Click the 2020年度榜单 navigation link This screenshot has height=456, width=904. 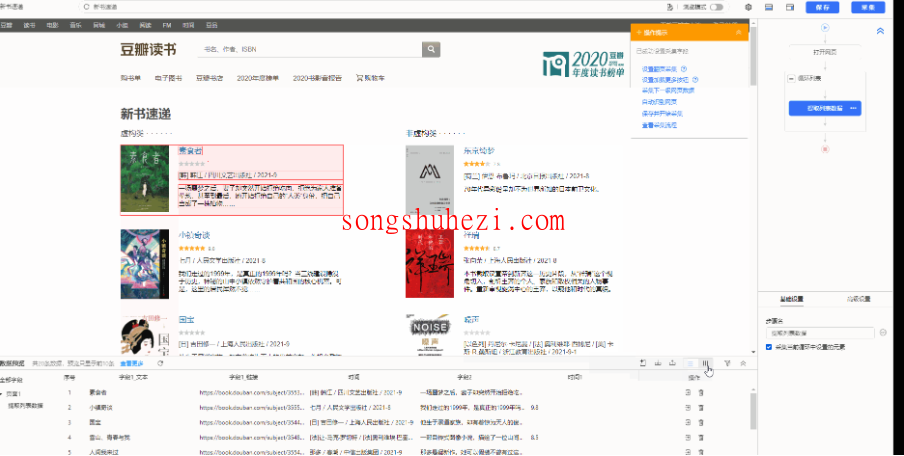258,78
